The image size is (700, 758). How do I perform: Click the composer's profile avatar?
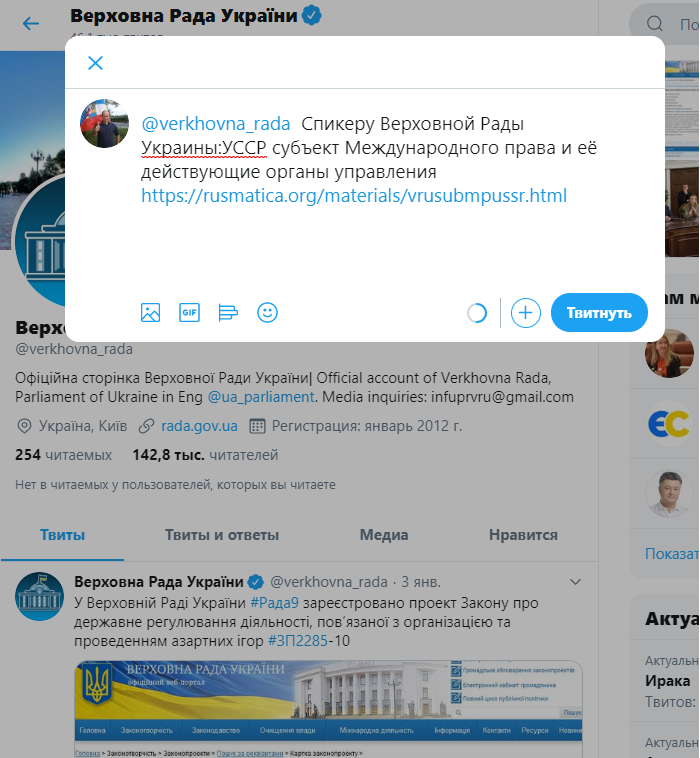coord(104,123)
